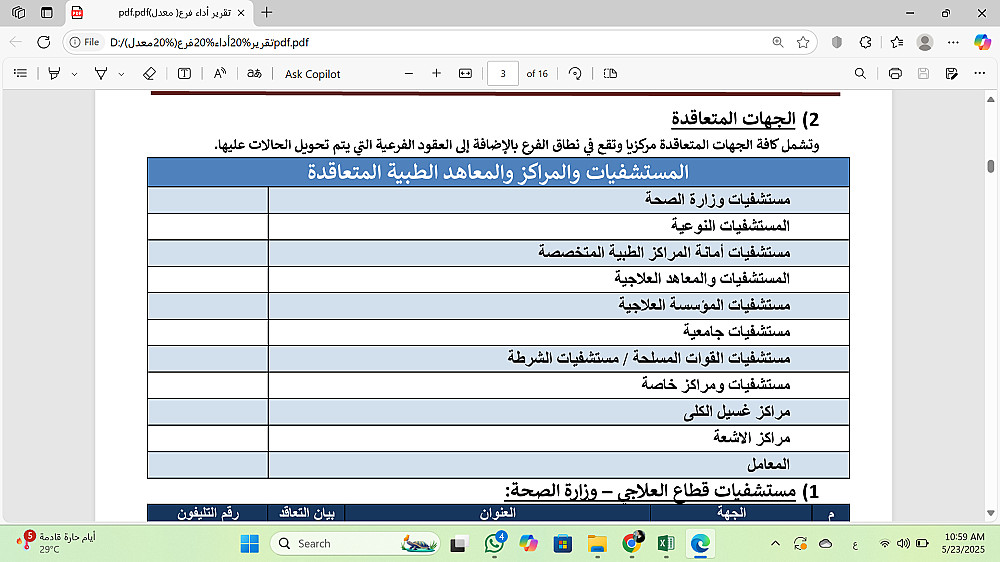Open the clock showing 10:59 AM
The width and height of the screenshot is (1000, 562).
[964, 543]
